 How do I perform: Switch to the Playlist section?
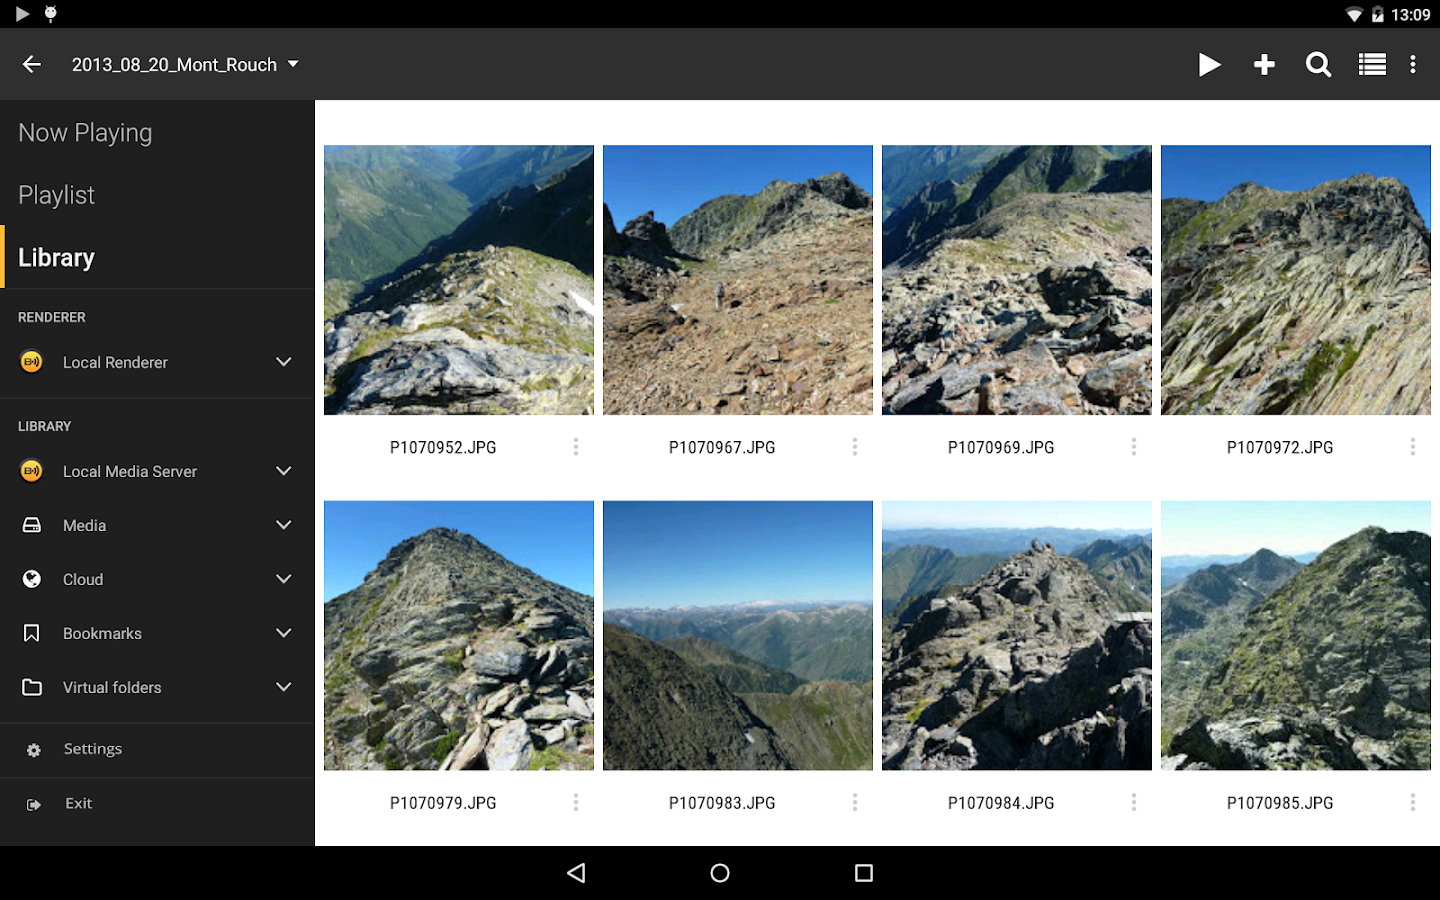click(x=56, y=195)
